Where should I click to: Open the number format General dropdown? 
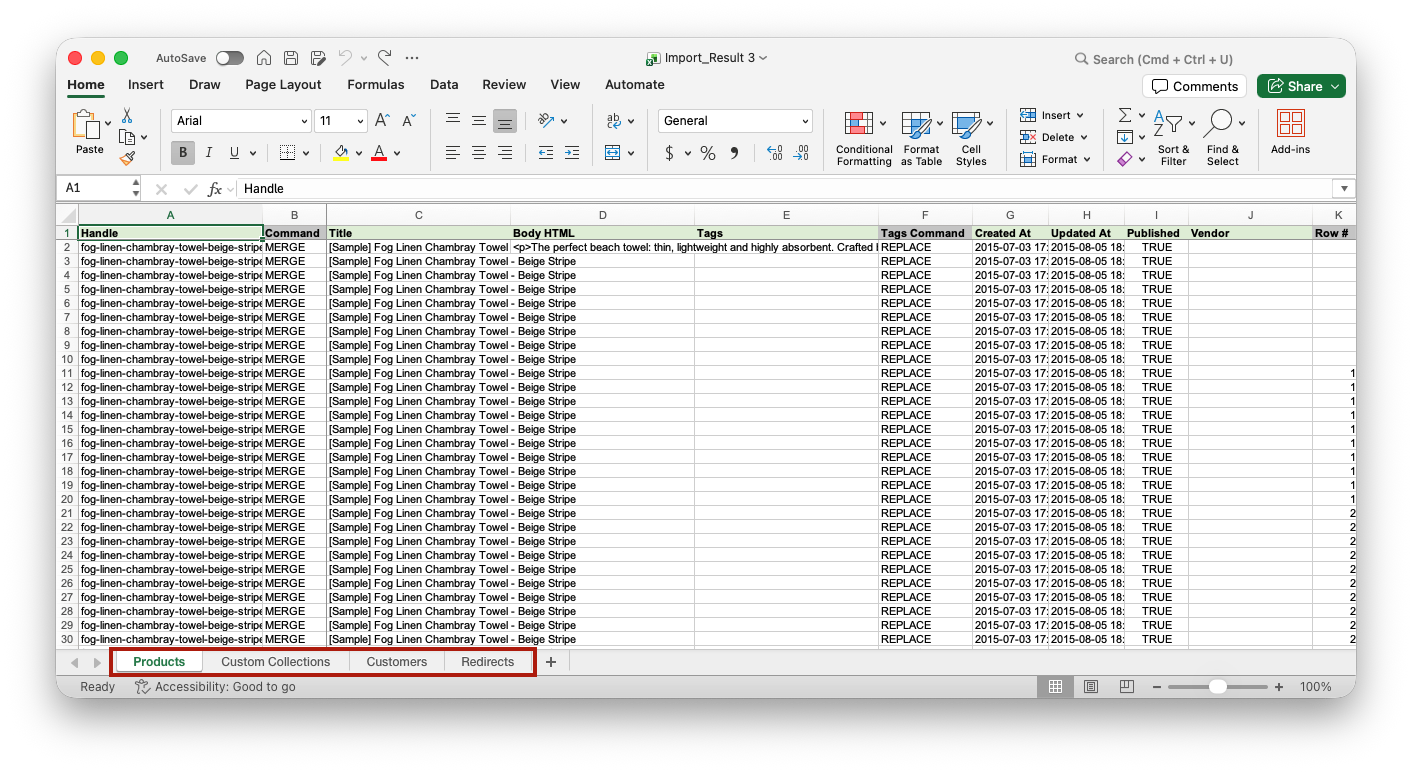[x=805, y=121]
